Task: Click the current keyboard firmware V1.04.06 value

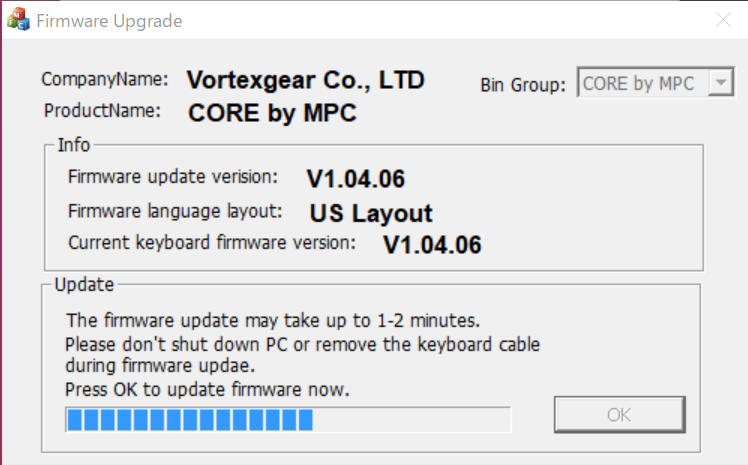Action: [432, 244]
